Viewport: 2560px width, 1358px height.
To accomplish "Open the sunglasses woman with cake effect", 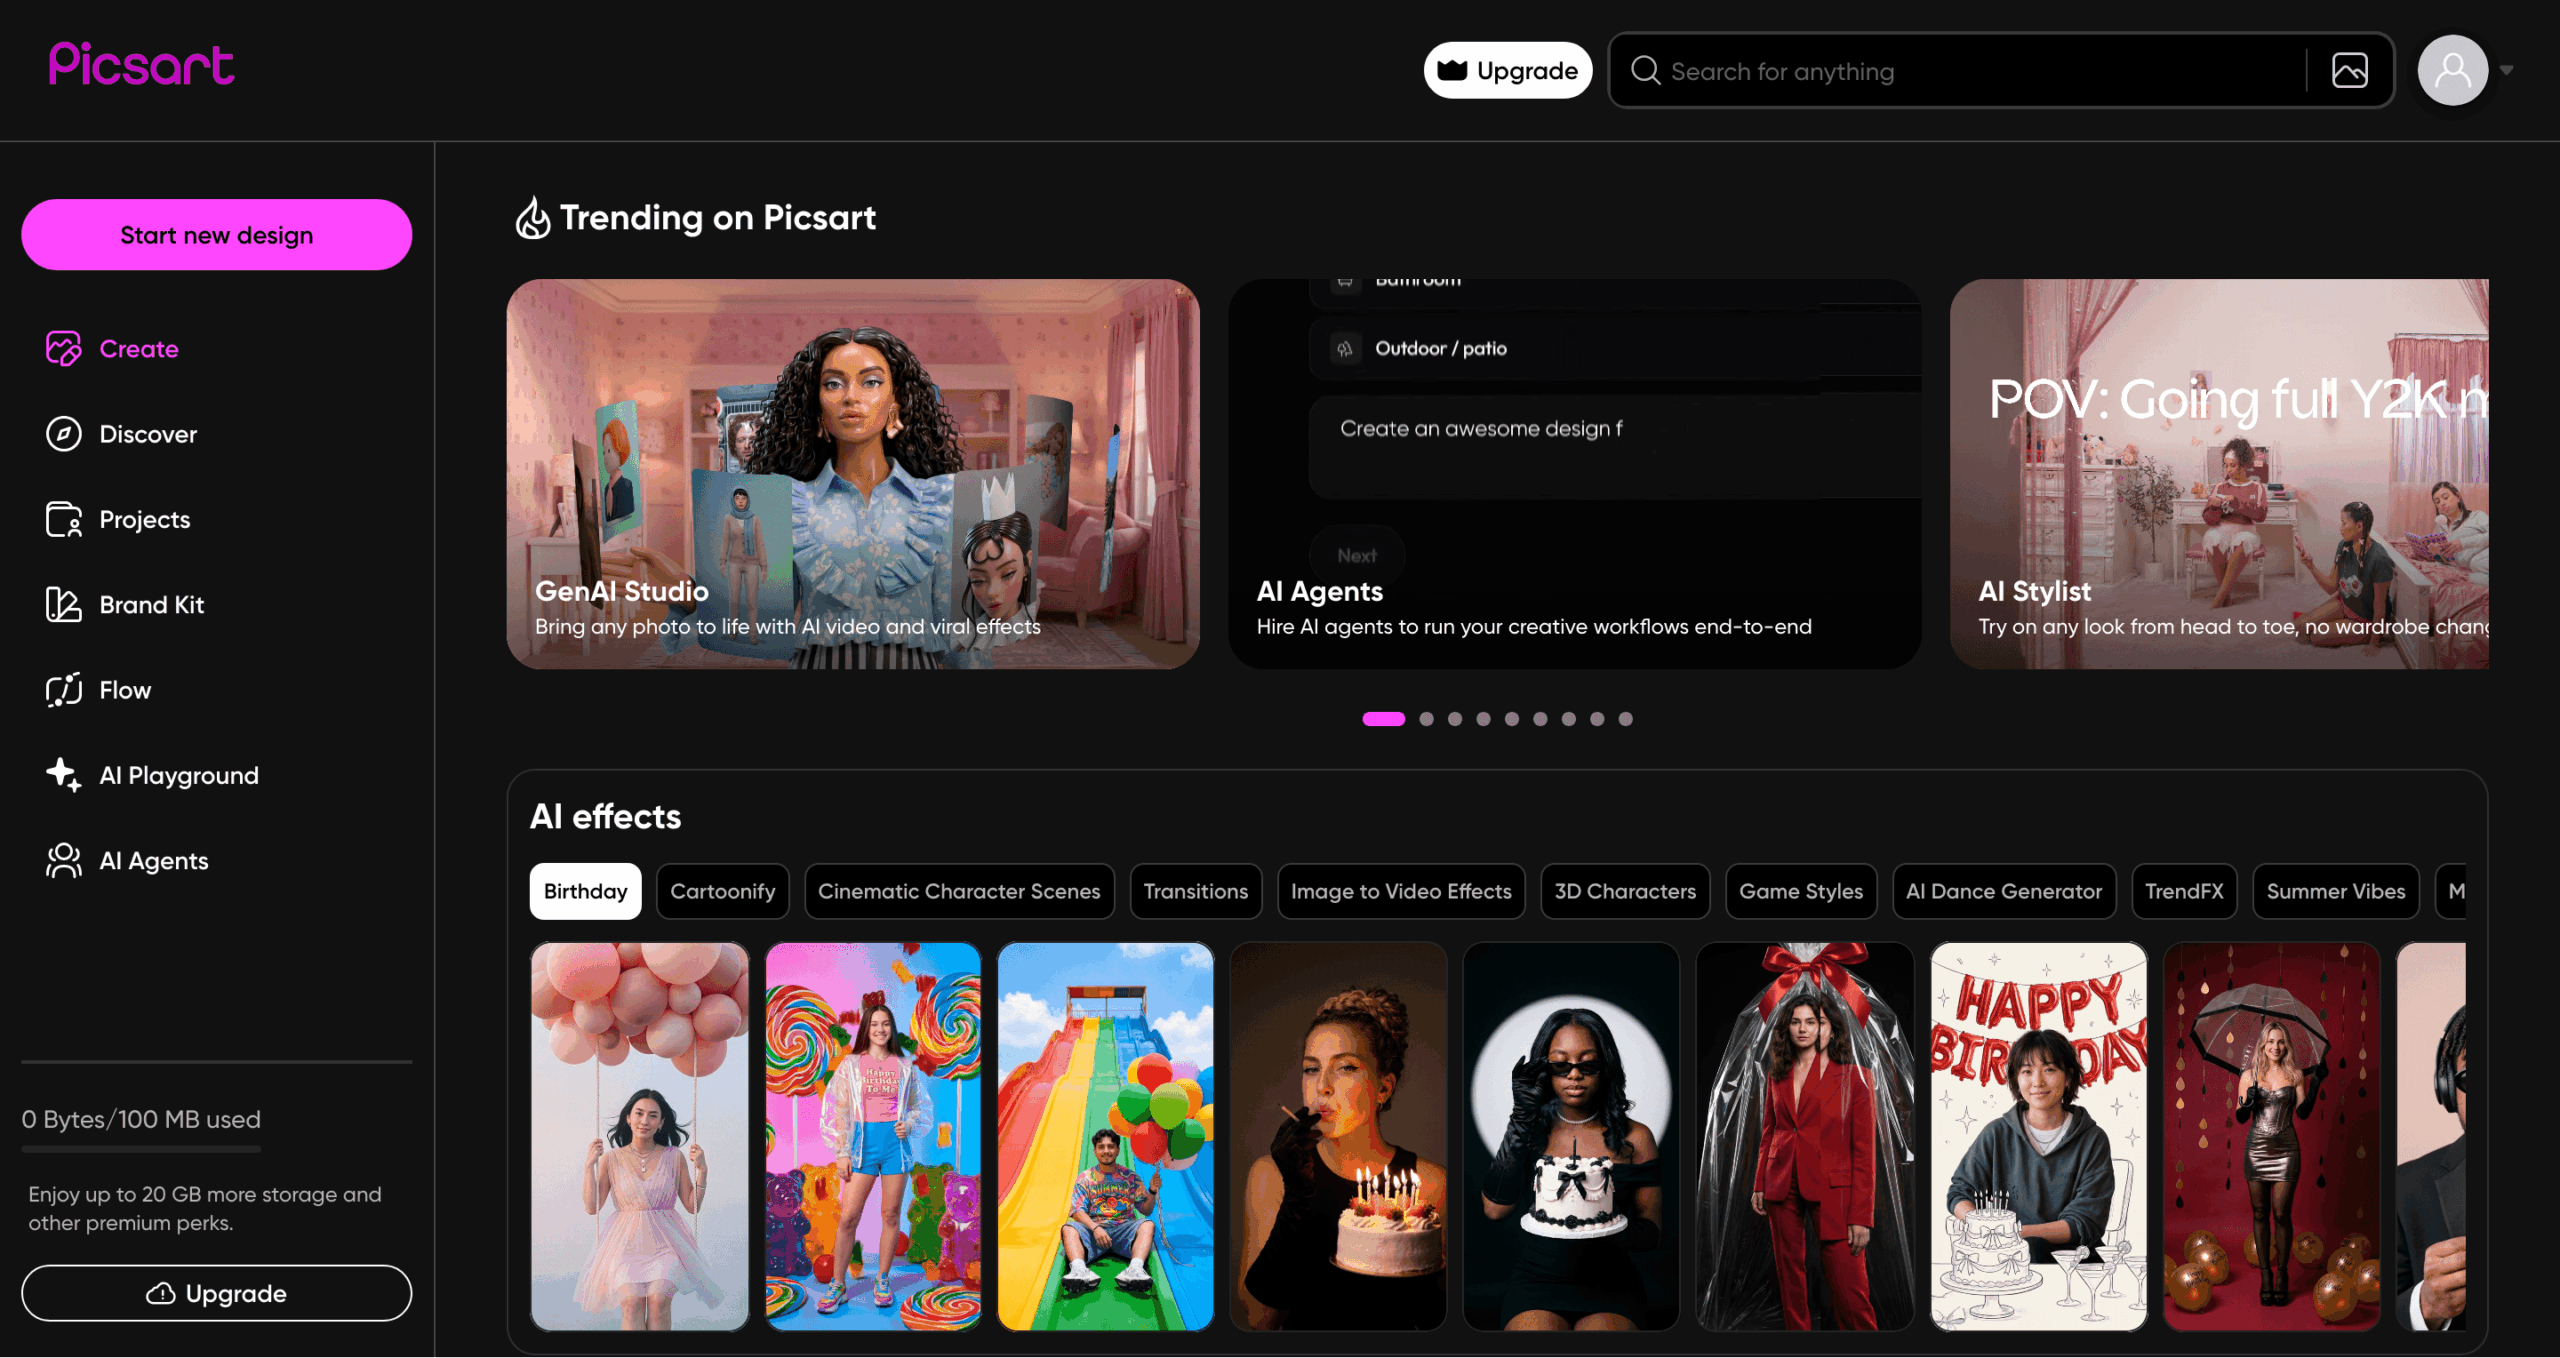I will pos(1571,1136).
